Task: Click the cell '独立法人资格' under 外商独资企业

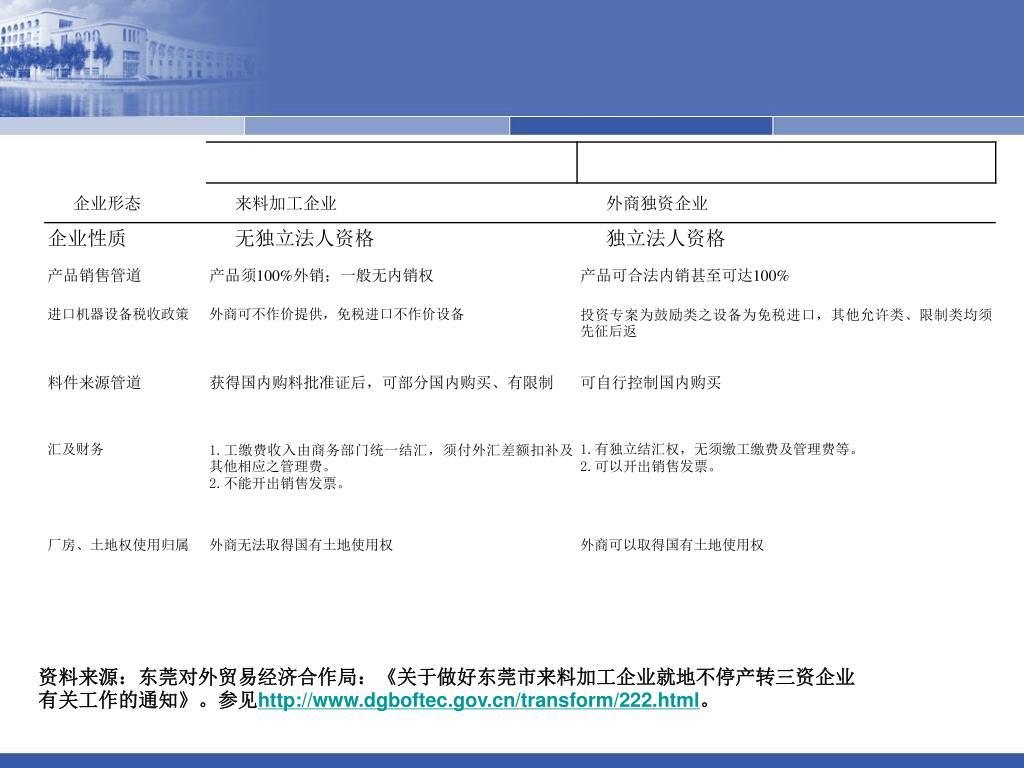Action: click(x=665, y=238)
